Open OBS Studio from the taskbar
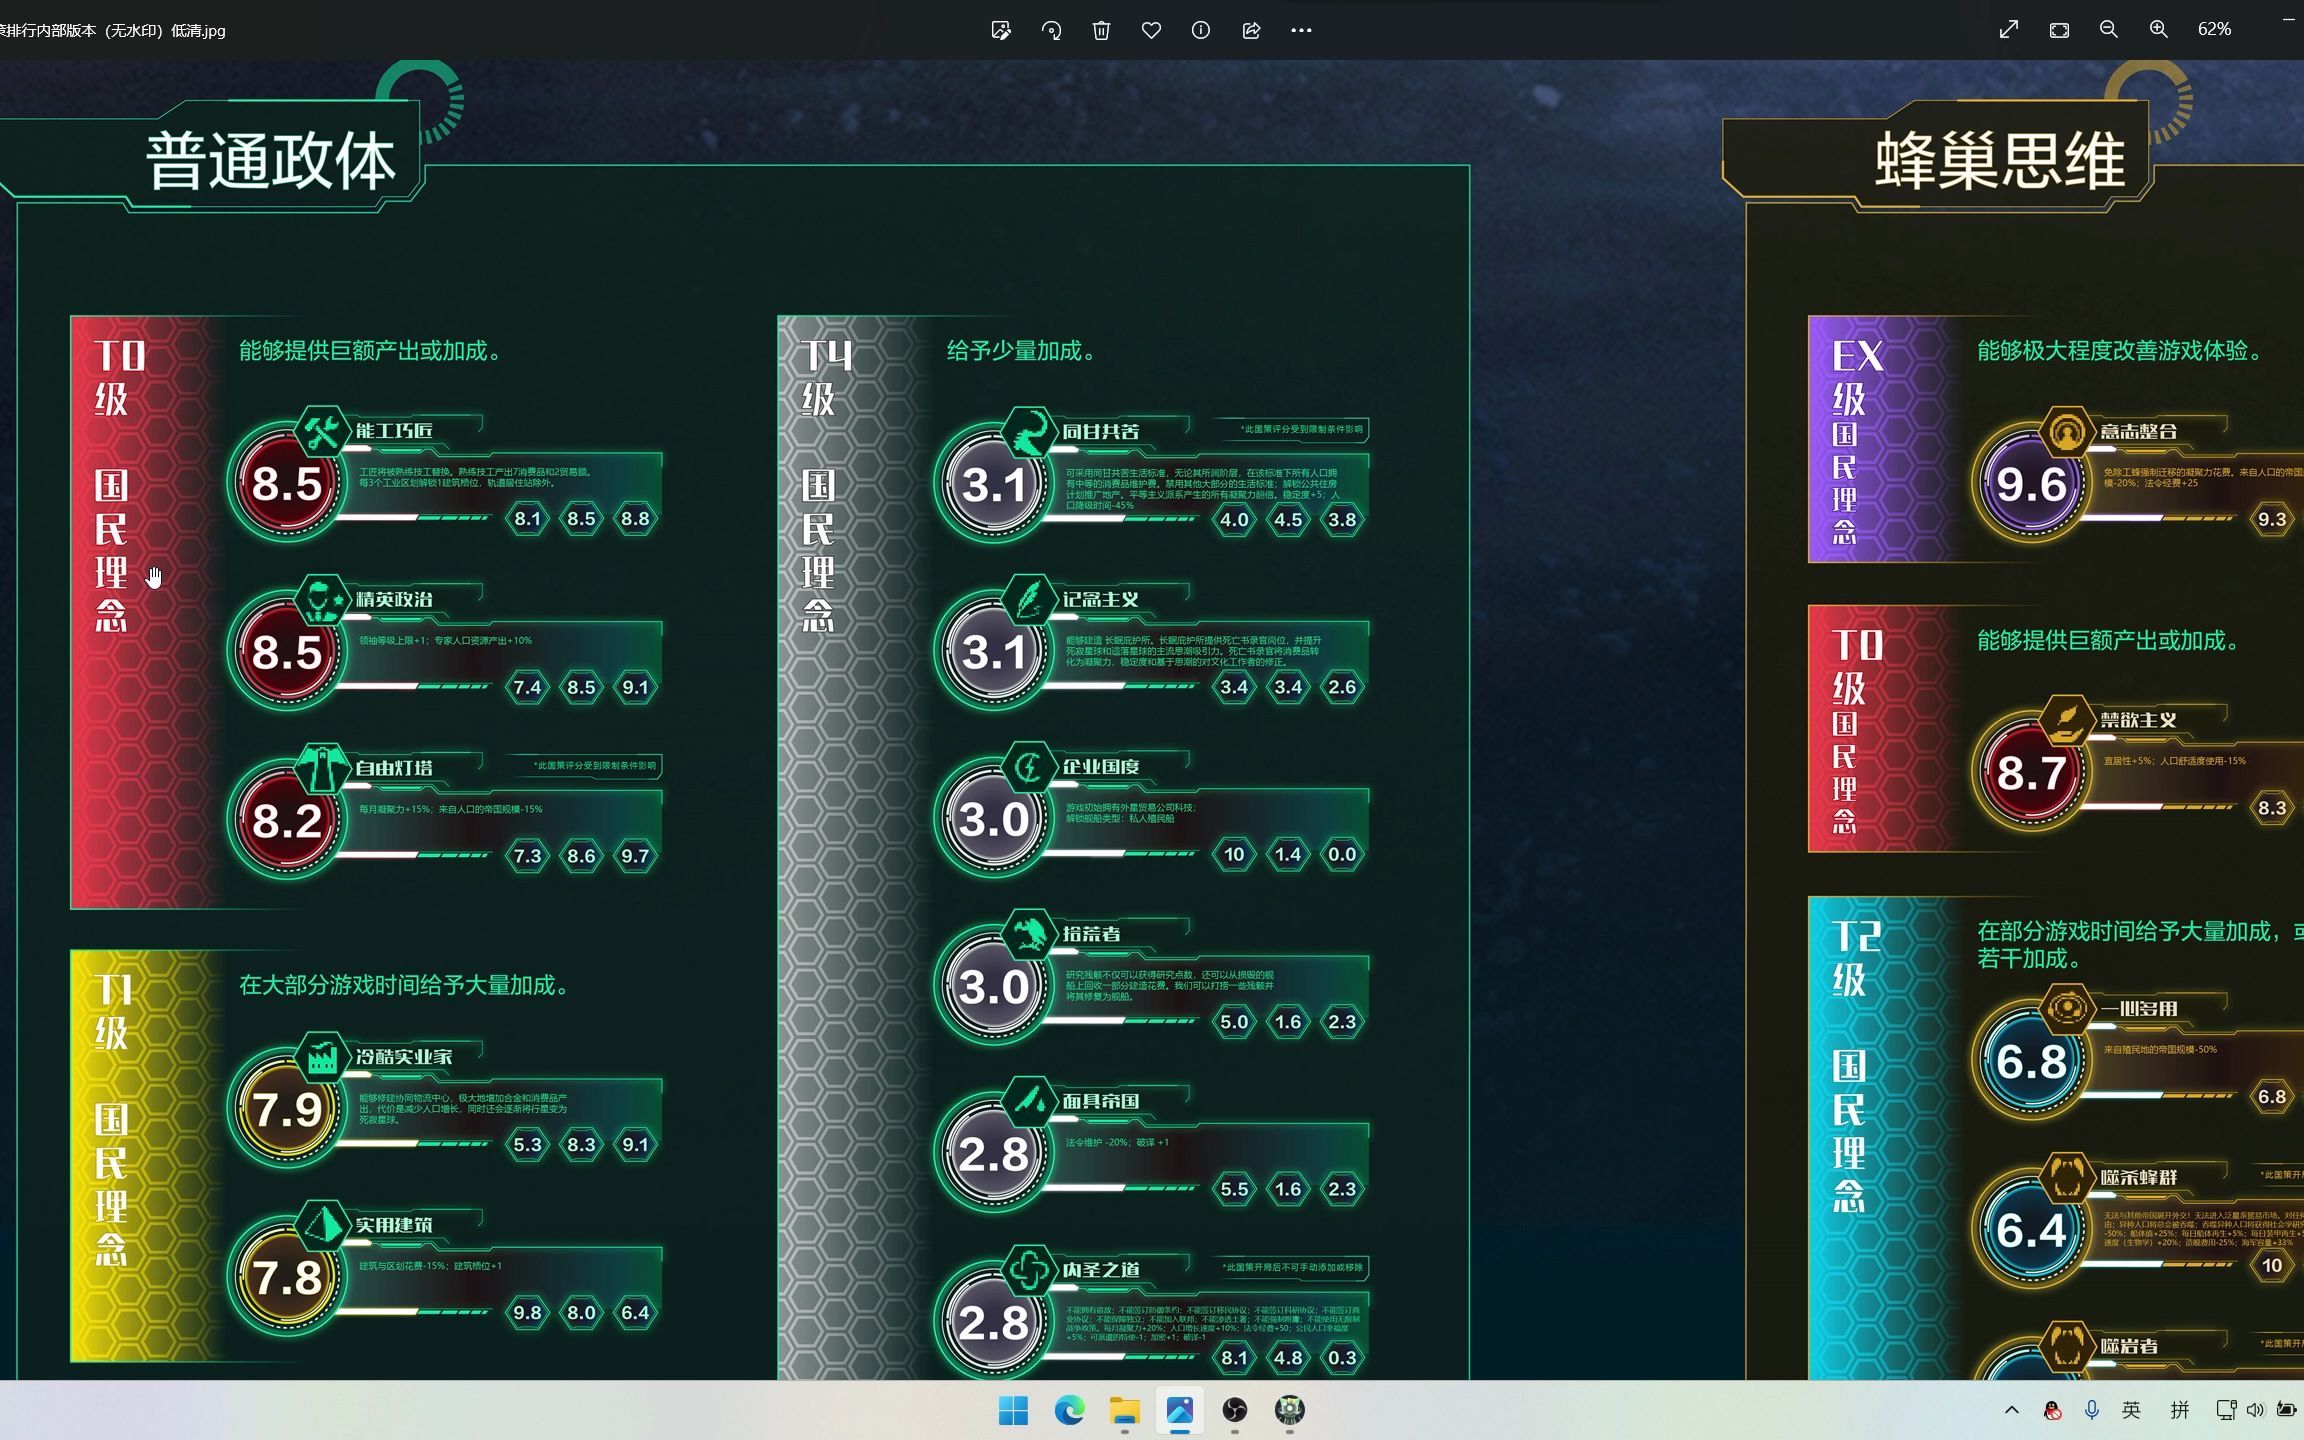 1235,1410
